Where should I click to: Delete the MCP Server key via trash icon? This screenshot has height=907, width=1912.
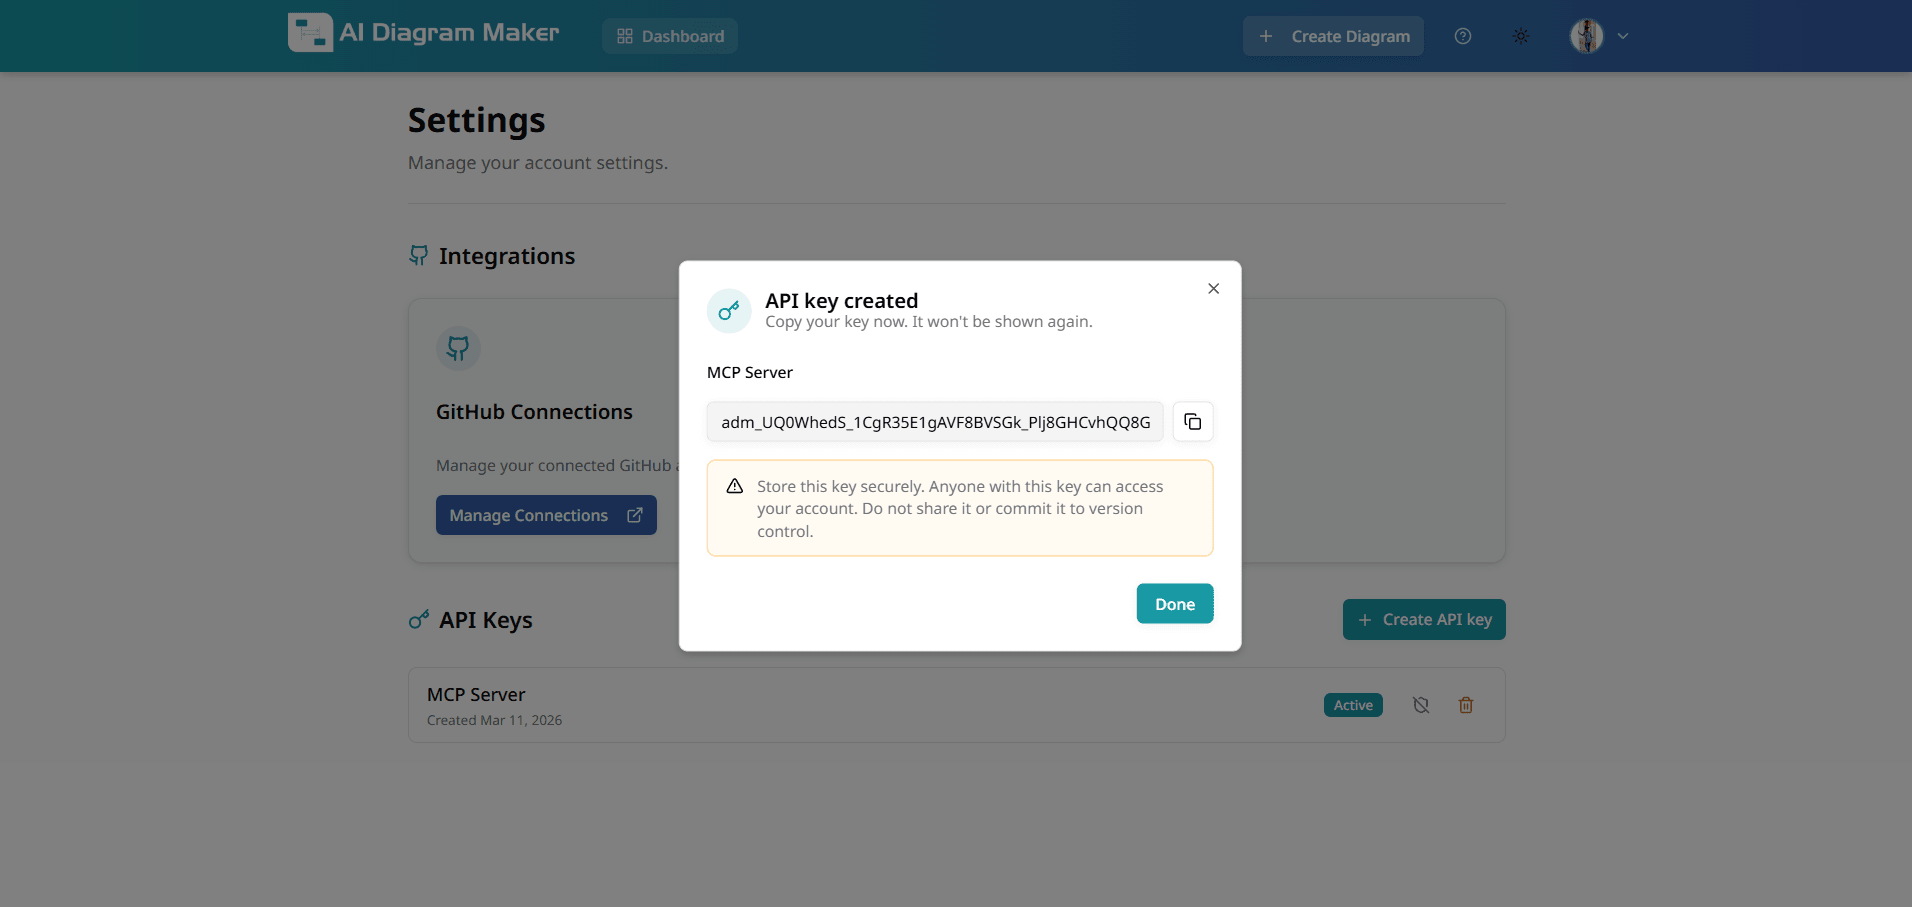click(x=1466, y=705)
